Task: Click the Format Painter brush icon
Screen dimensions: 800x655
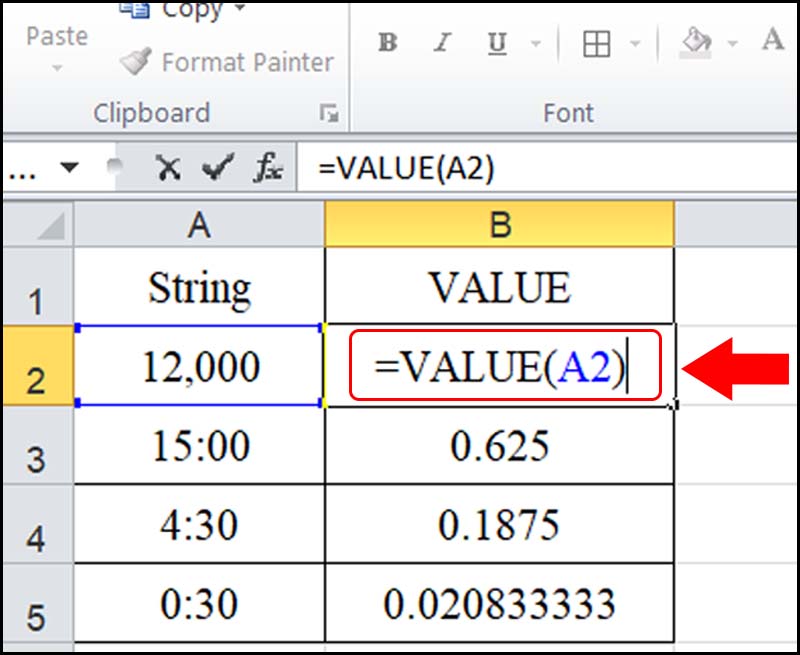Action: tap(136, 62)
